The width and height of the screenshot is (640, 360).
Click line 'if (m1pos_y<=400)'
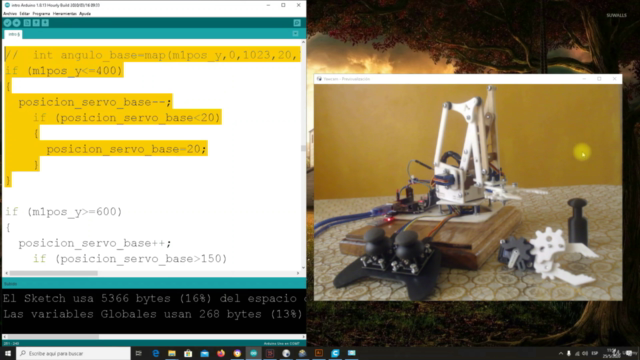point(64,71)
